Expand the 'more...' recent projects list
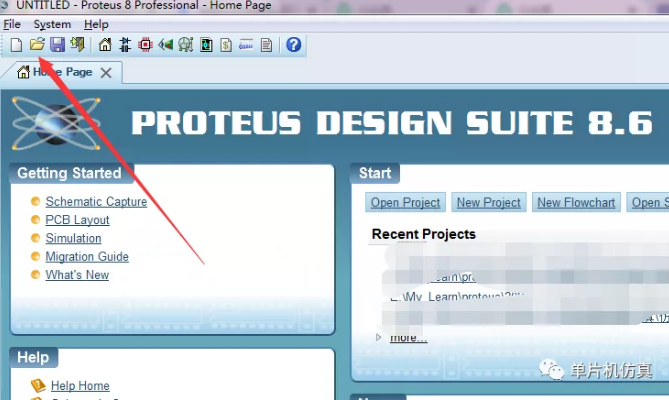 tap(408, 337)
